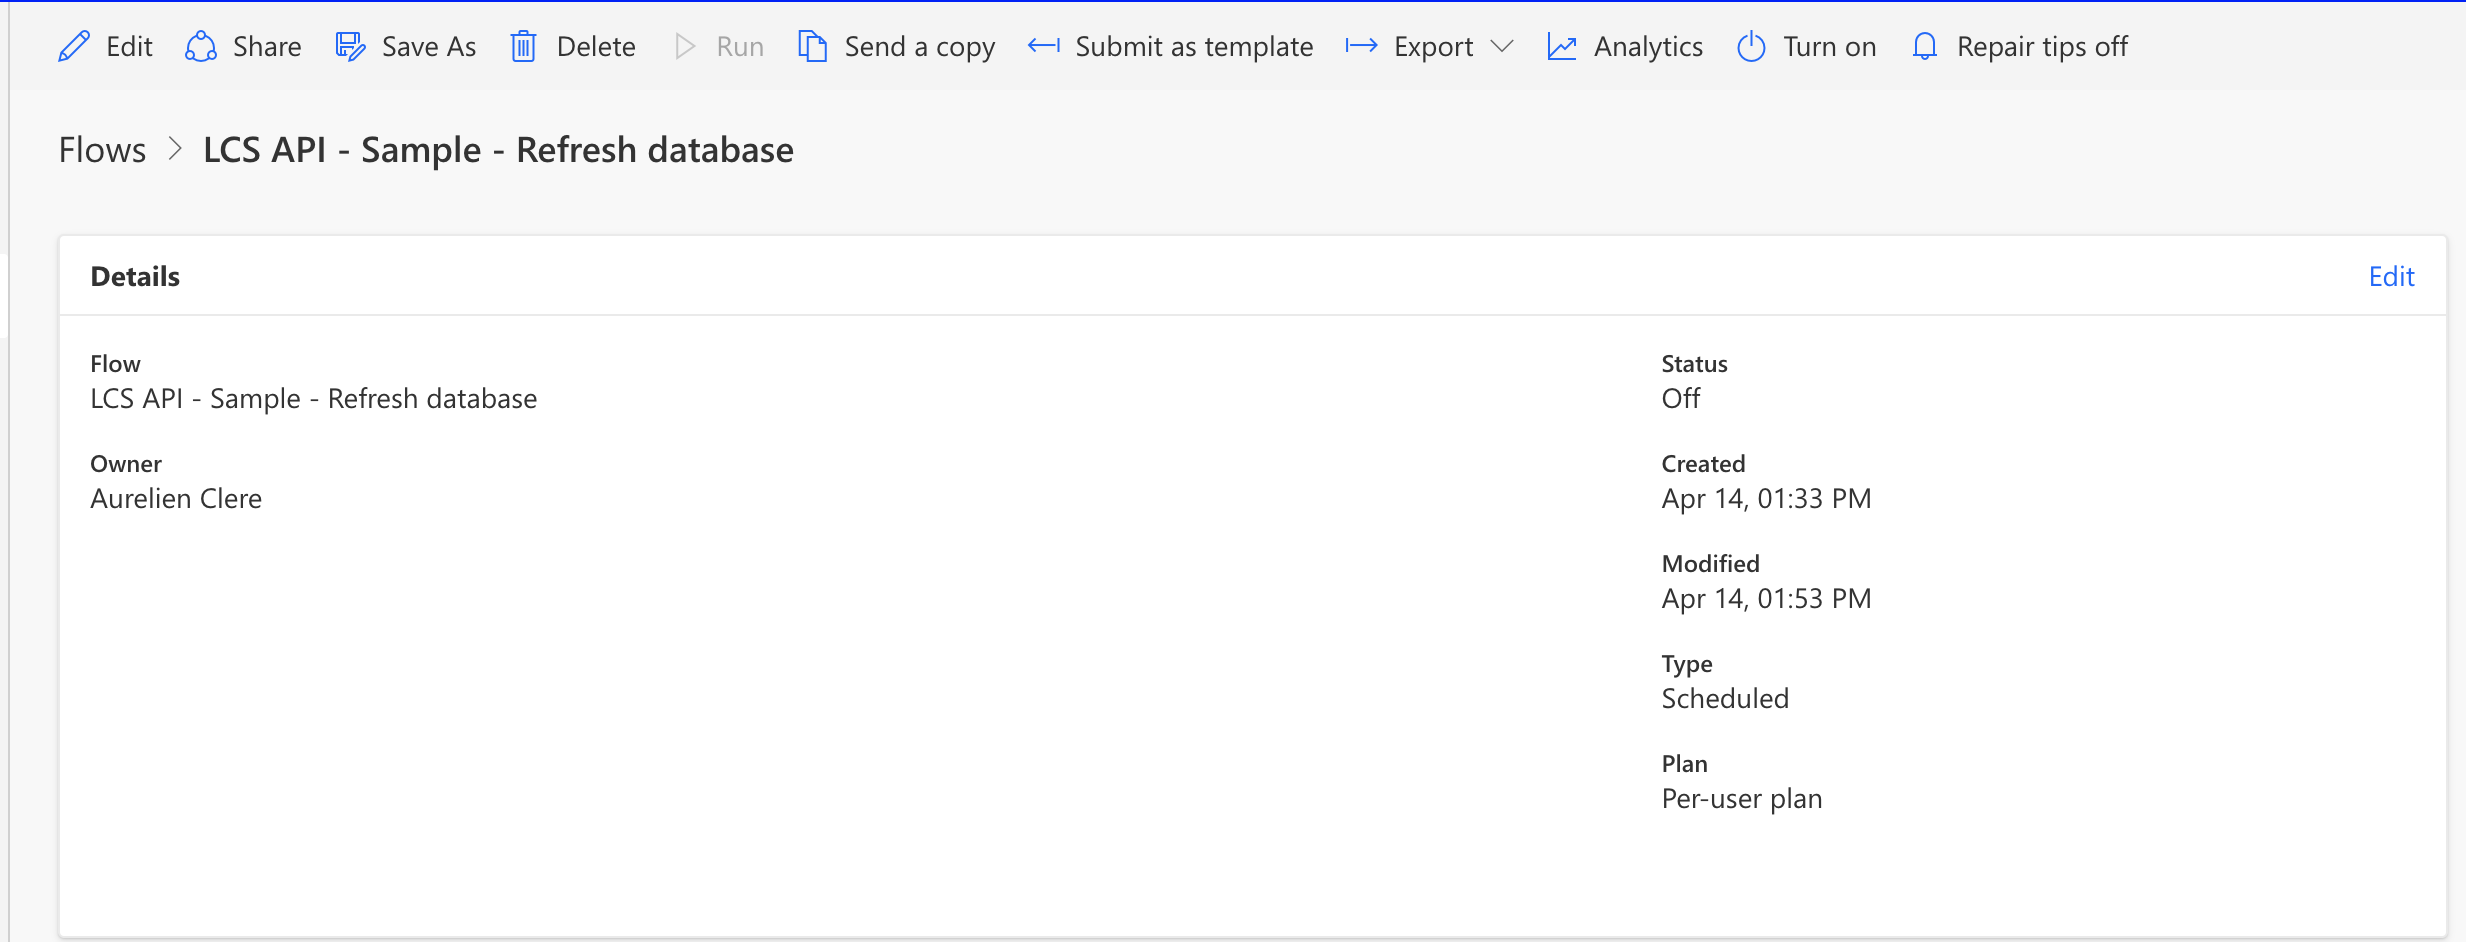This screenshot has height=942, width=2466.
Task: Click the Send a copy documents icon
Action: [812, 47]
